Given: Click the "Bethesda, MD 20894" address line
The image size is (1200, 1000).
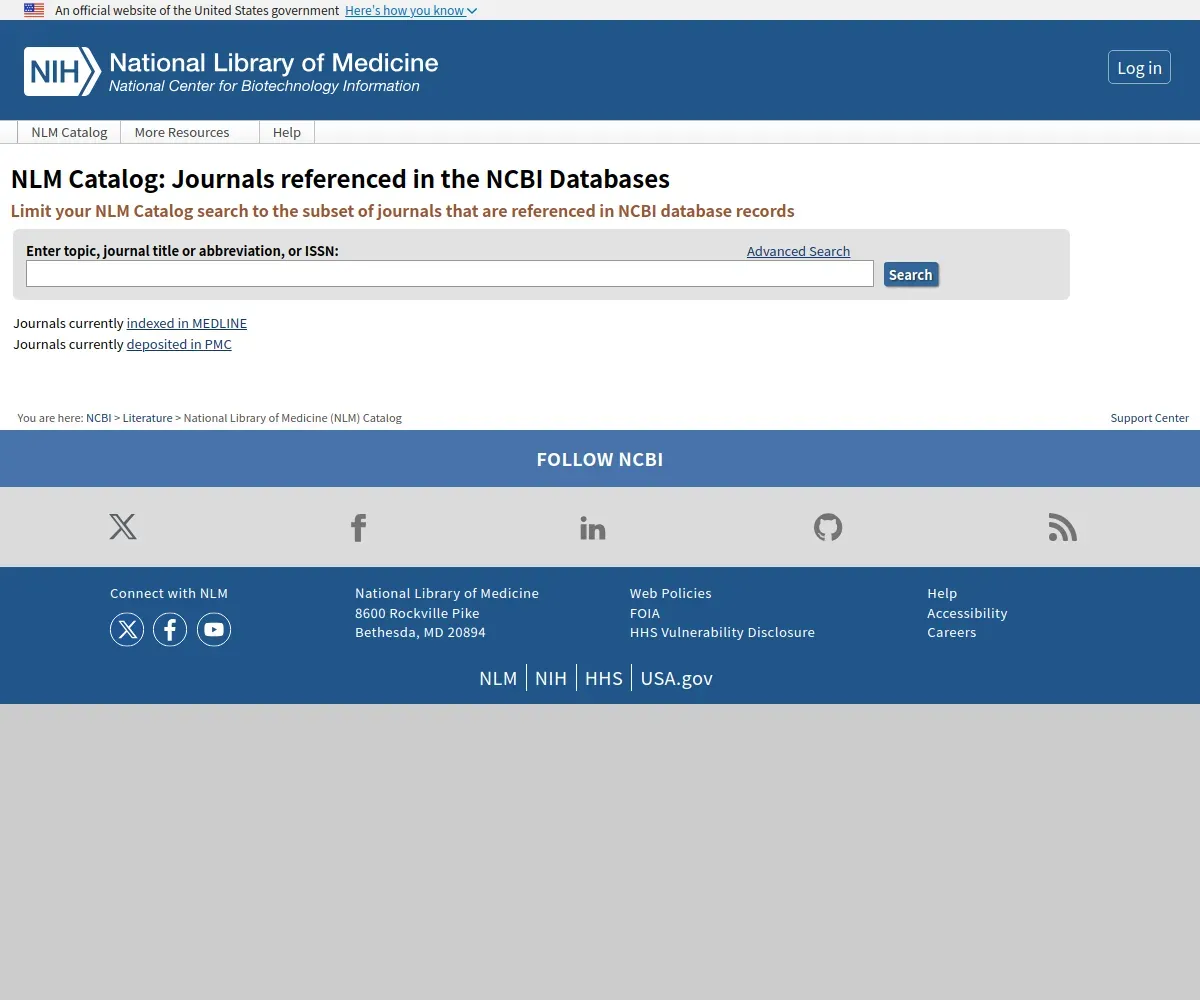Looking at the screenshot, I should (x=420, y=632).
